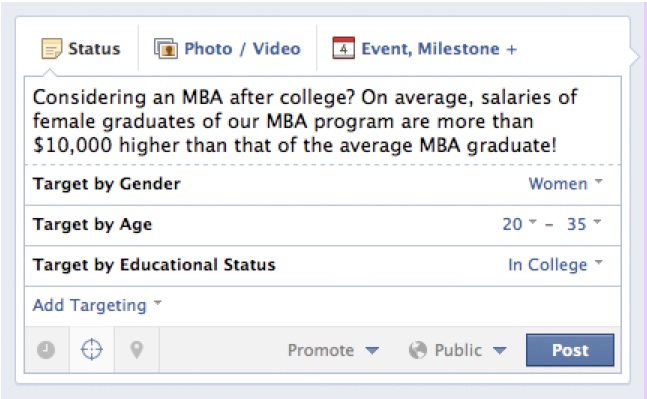Expand the Add Targeting menu
Screen dimensions: 647x399
(97, 305)
